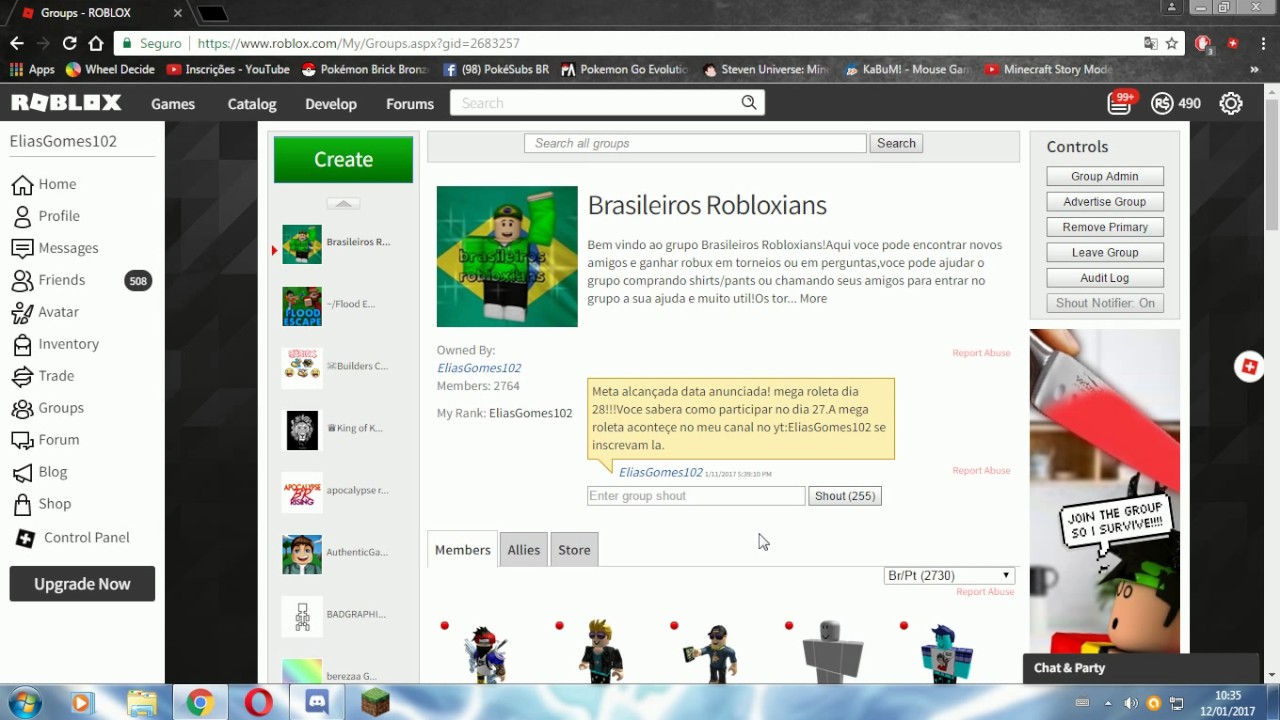Screen dimensions: 1280x720
Task: Click the magnifier icon in top search bar
Action: coord(749,103)
